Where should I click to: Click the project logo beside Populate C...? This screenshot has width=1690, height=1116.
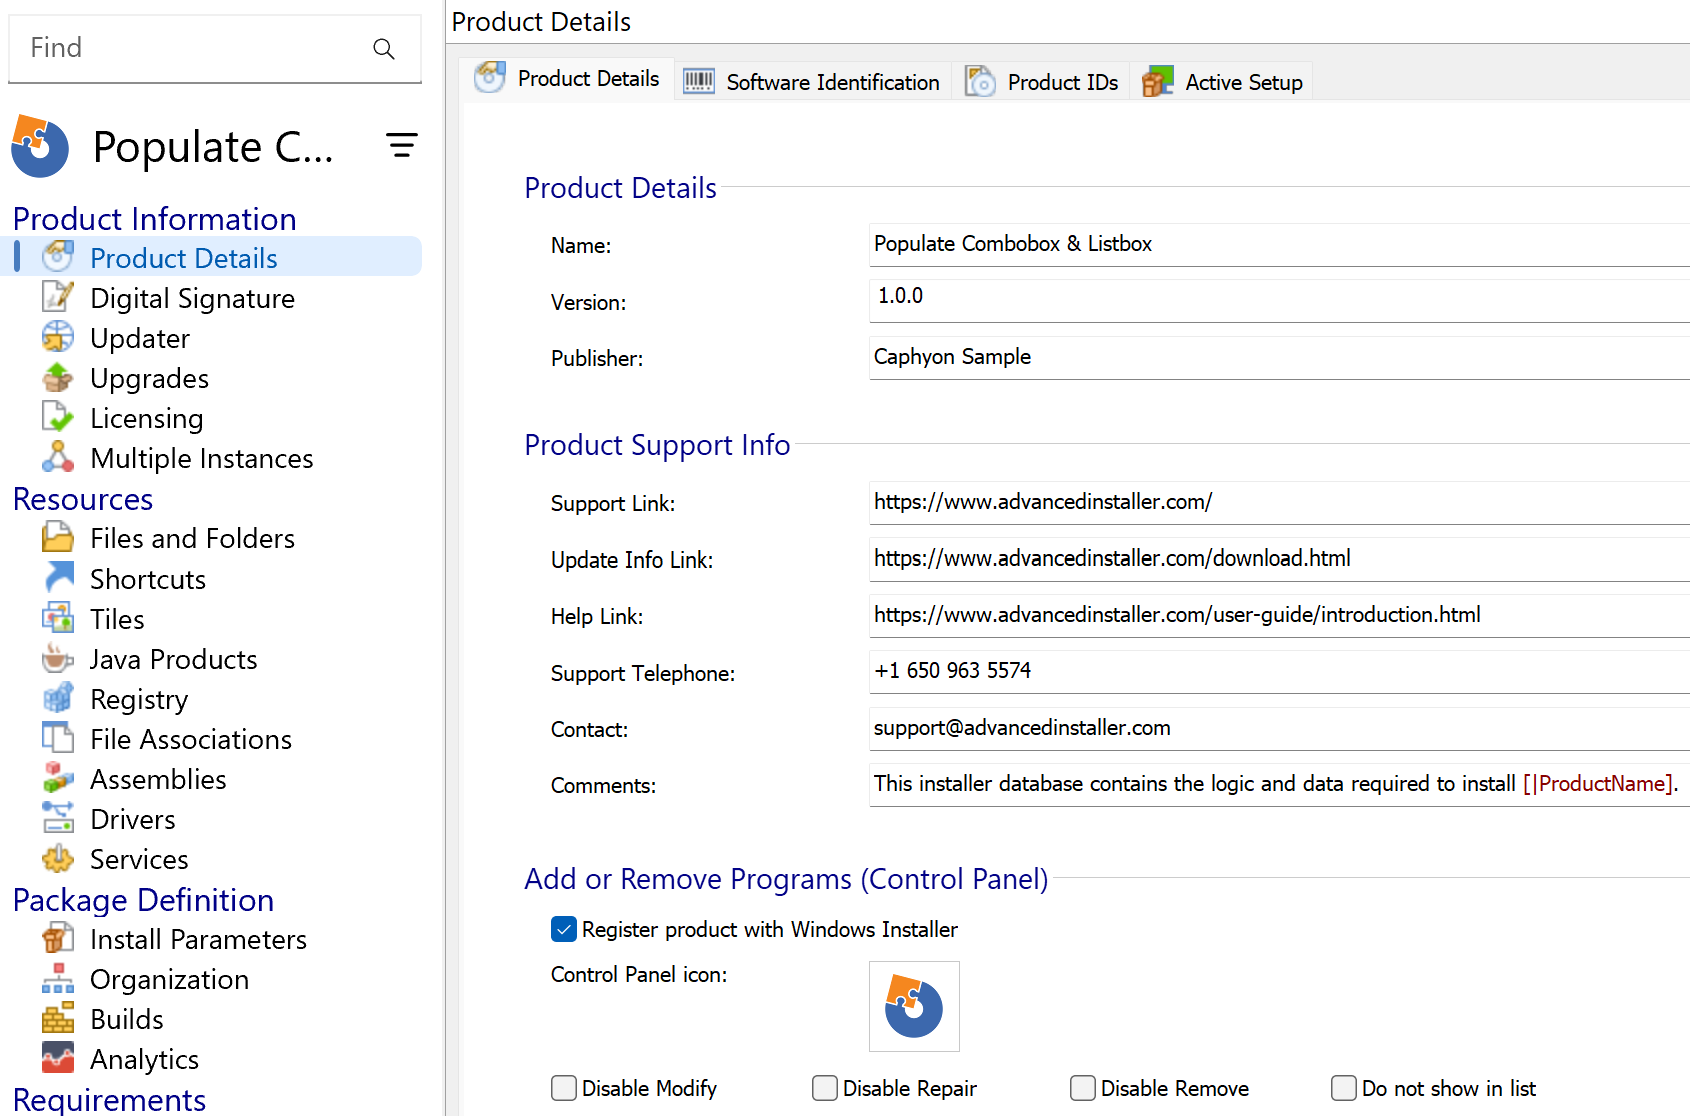[40, 146]
